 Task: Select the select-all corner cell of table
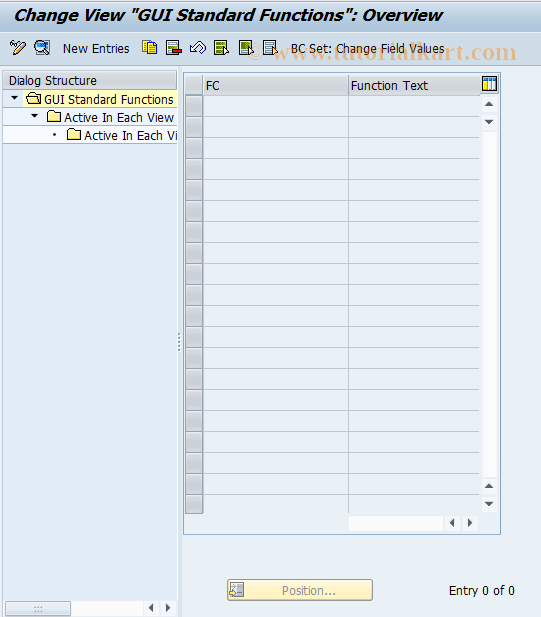[194, 85]
